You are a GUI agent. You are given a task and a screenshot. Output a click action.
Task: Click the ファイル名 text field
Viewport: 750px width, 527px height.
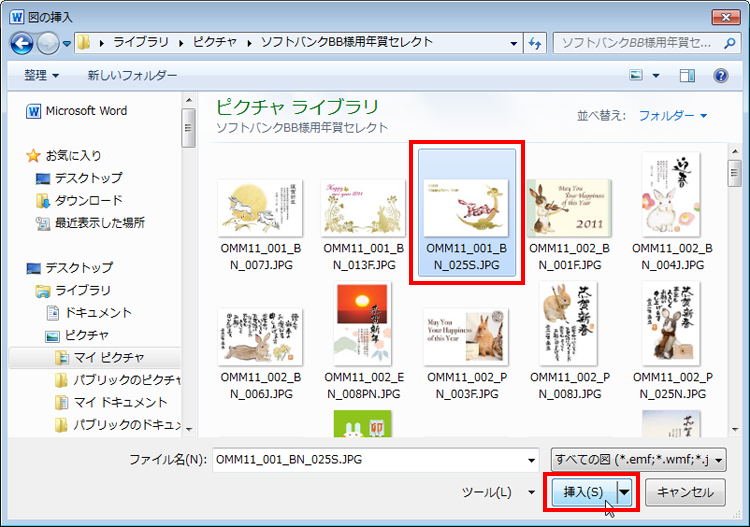(x=368, y=460)
